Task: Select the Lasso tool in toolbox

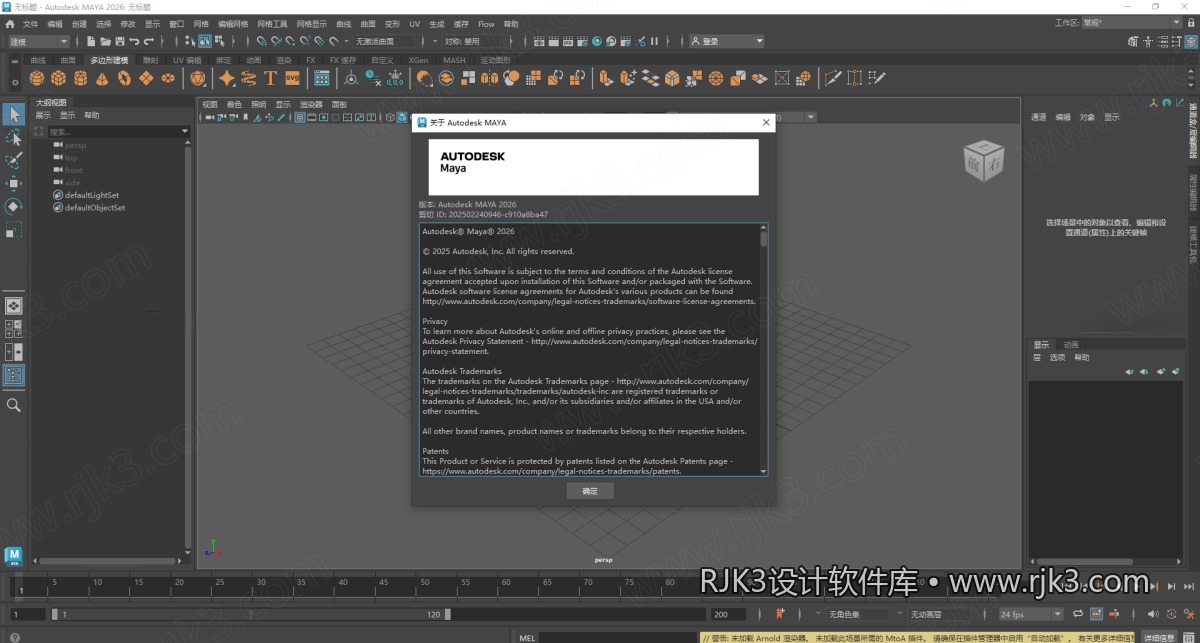Action: (x=14, y=137)
